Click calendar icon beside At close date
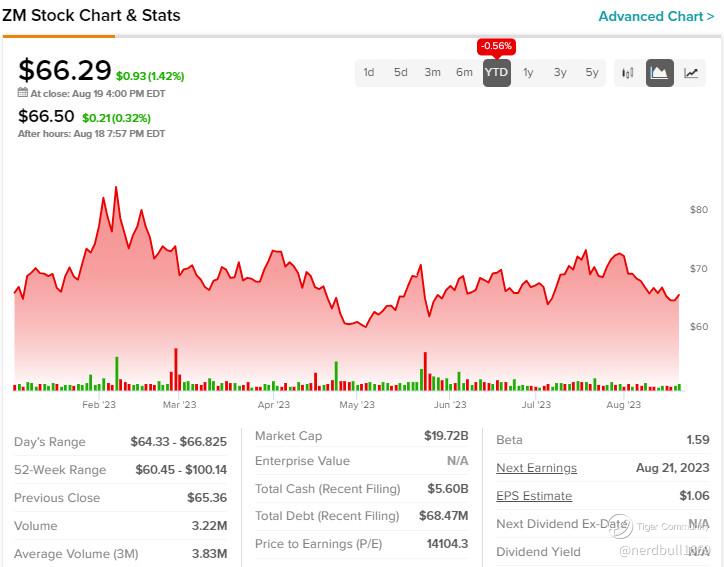The height and width of the screenshot is (567, 724). [x=23, y=92]
